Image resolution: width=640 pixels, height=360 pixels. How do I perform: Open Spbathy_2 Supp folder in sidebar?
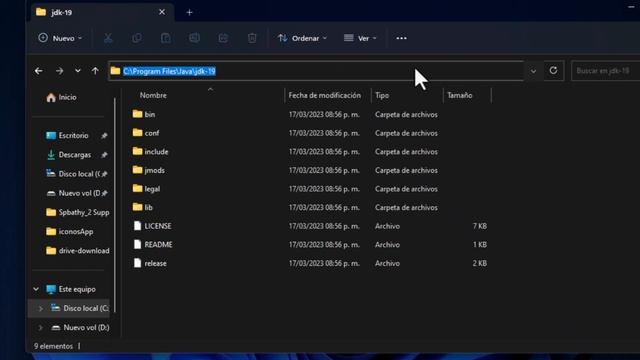click(x=78, y=212)
